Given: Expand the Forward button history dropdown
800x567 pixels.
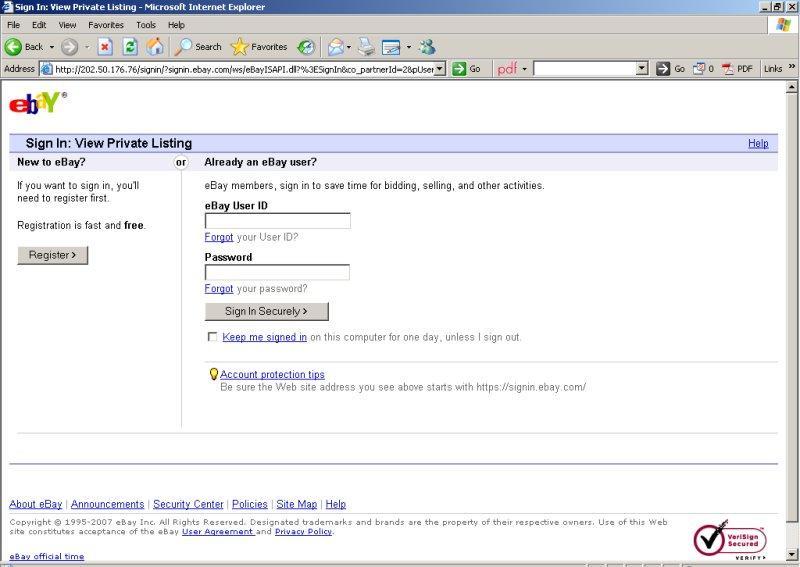Looking at the screenshot, I should 87,47.
